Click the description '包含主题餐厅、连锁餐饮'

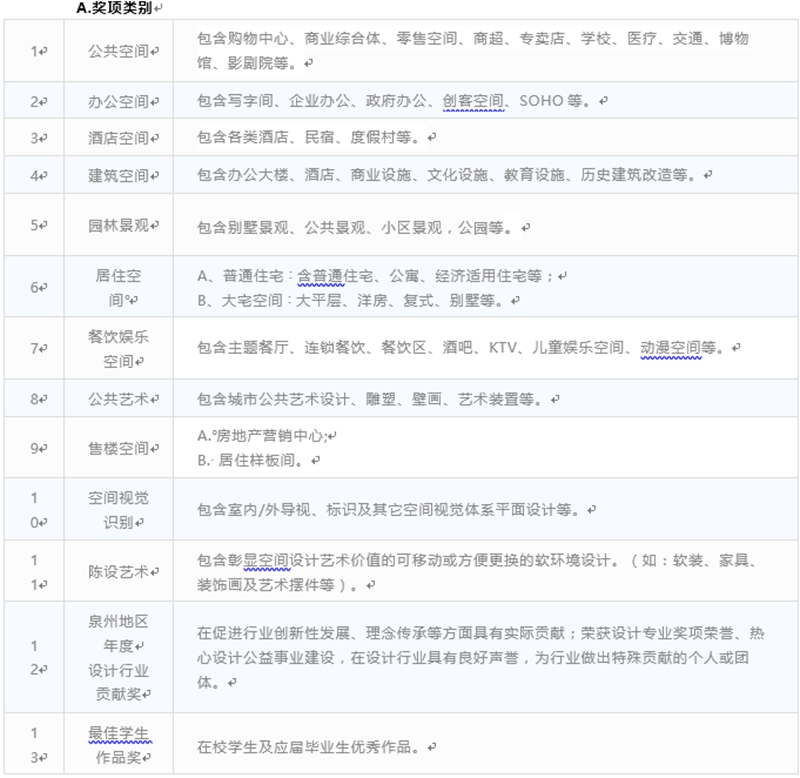click(x=463, y=348)
